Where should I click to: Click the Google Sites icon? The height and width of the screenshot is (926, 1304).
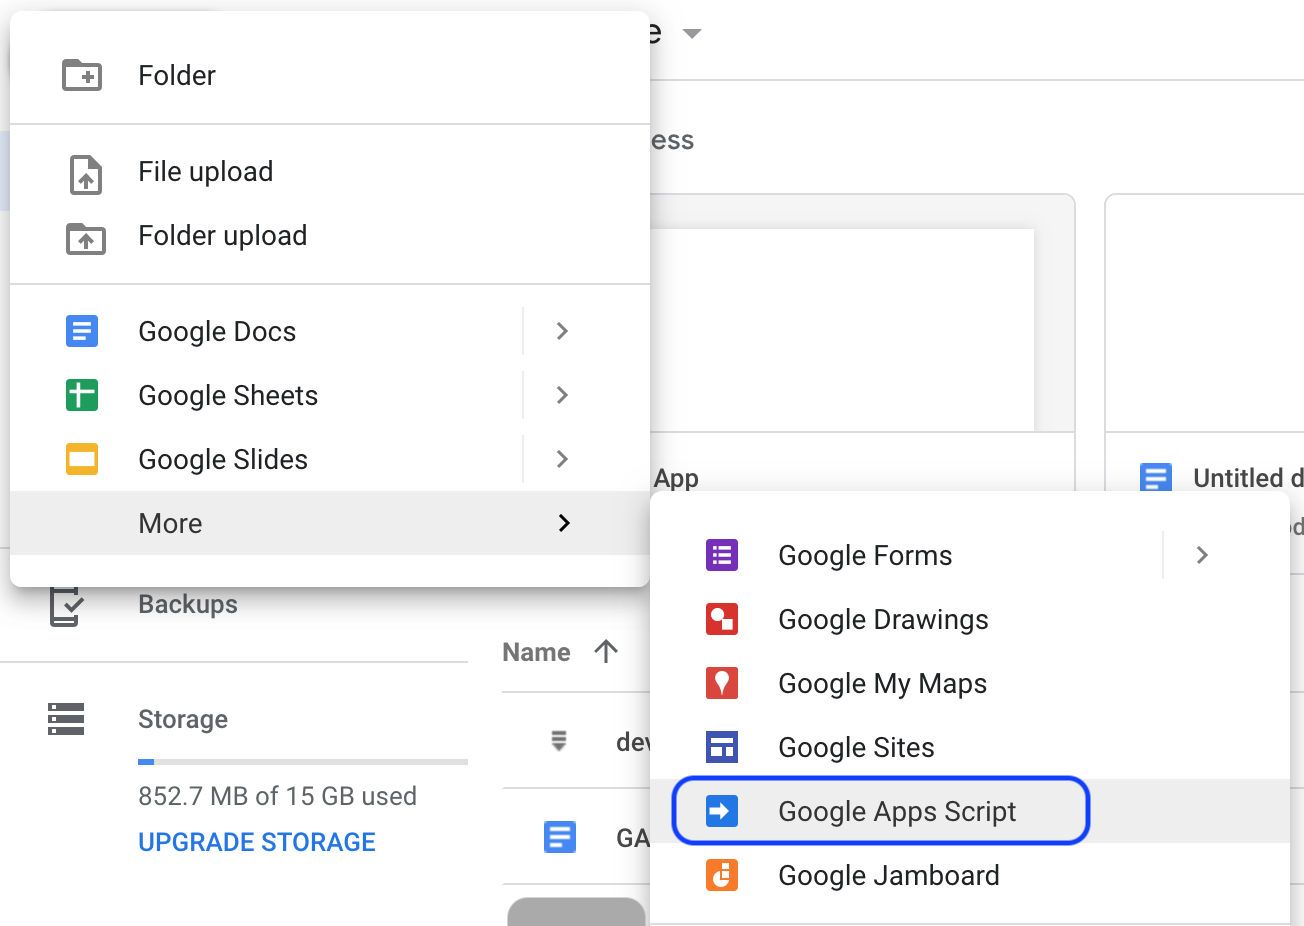click(722, 747)
